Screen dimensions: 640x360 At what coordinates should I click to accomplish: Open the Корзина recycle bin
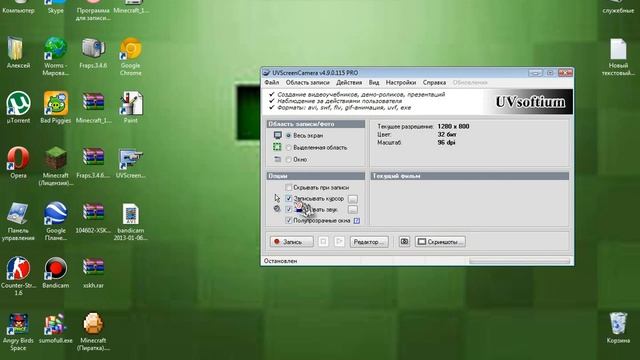618,323
